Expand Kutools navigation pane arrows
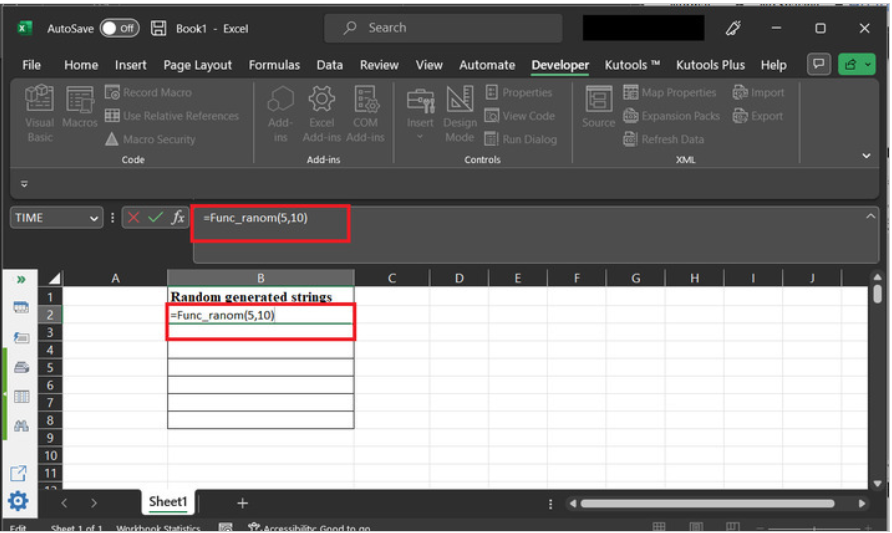This screenshot has height=533, width=892. [21, 279]
